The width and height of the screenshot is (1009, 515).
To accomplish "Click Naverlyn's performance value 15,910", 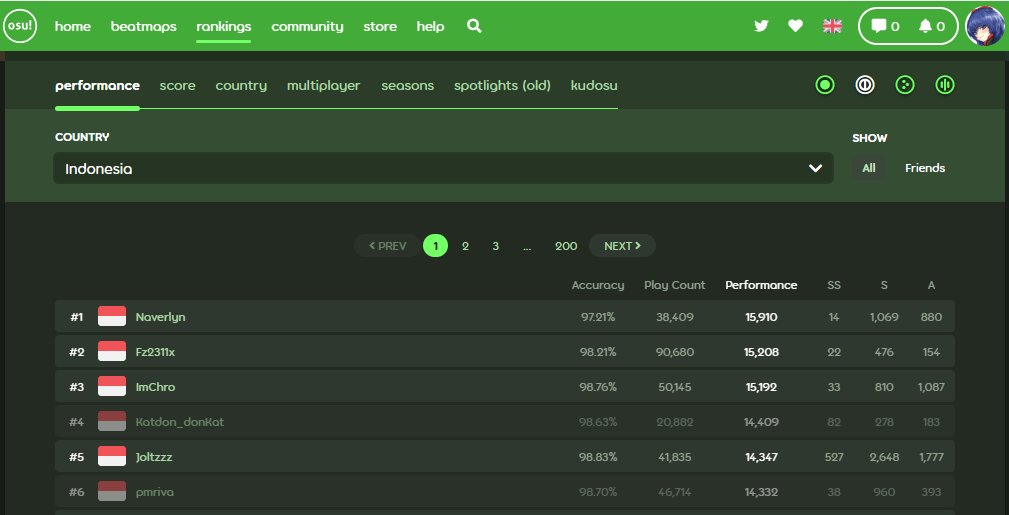I will [761, 317].
